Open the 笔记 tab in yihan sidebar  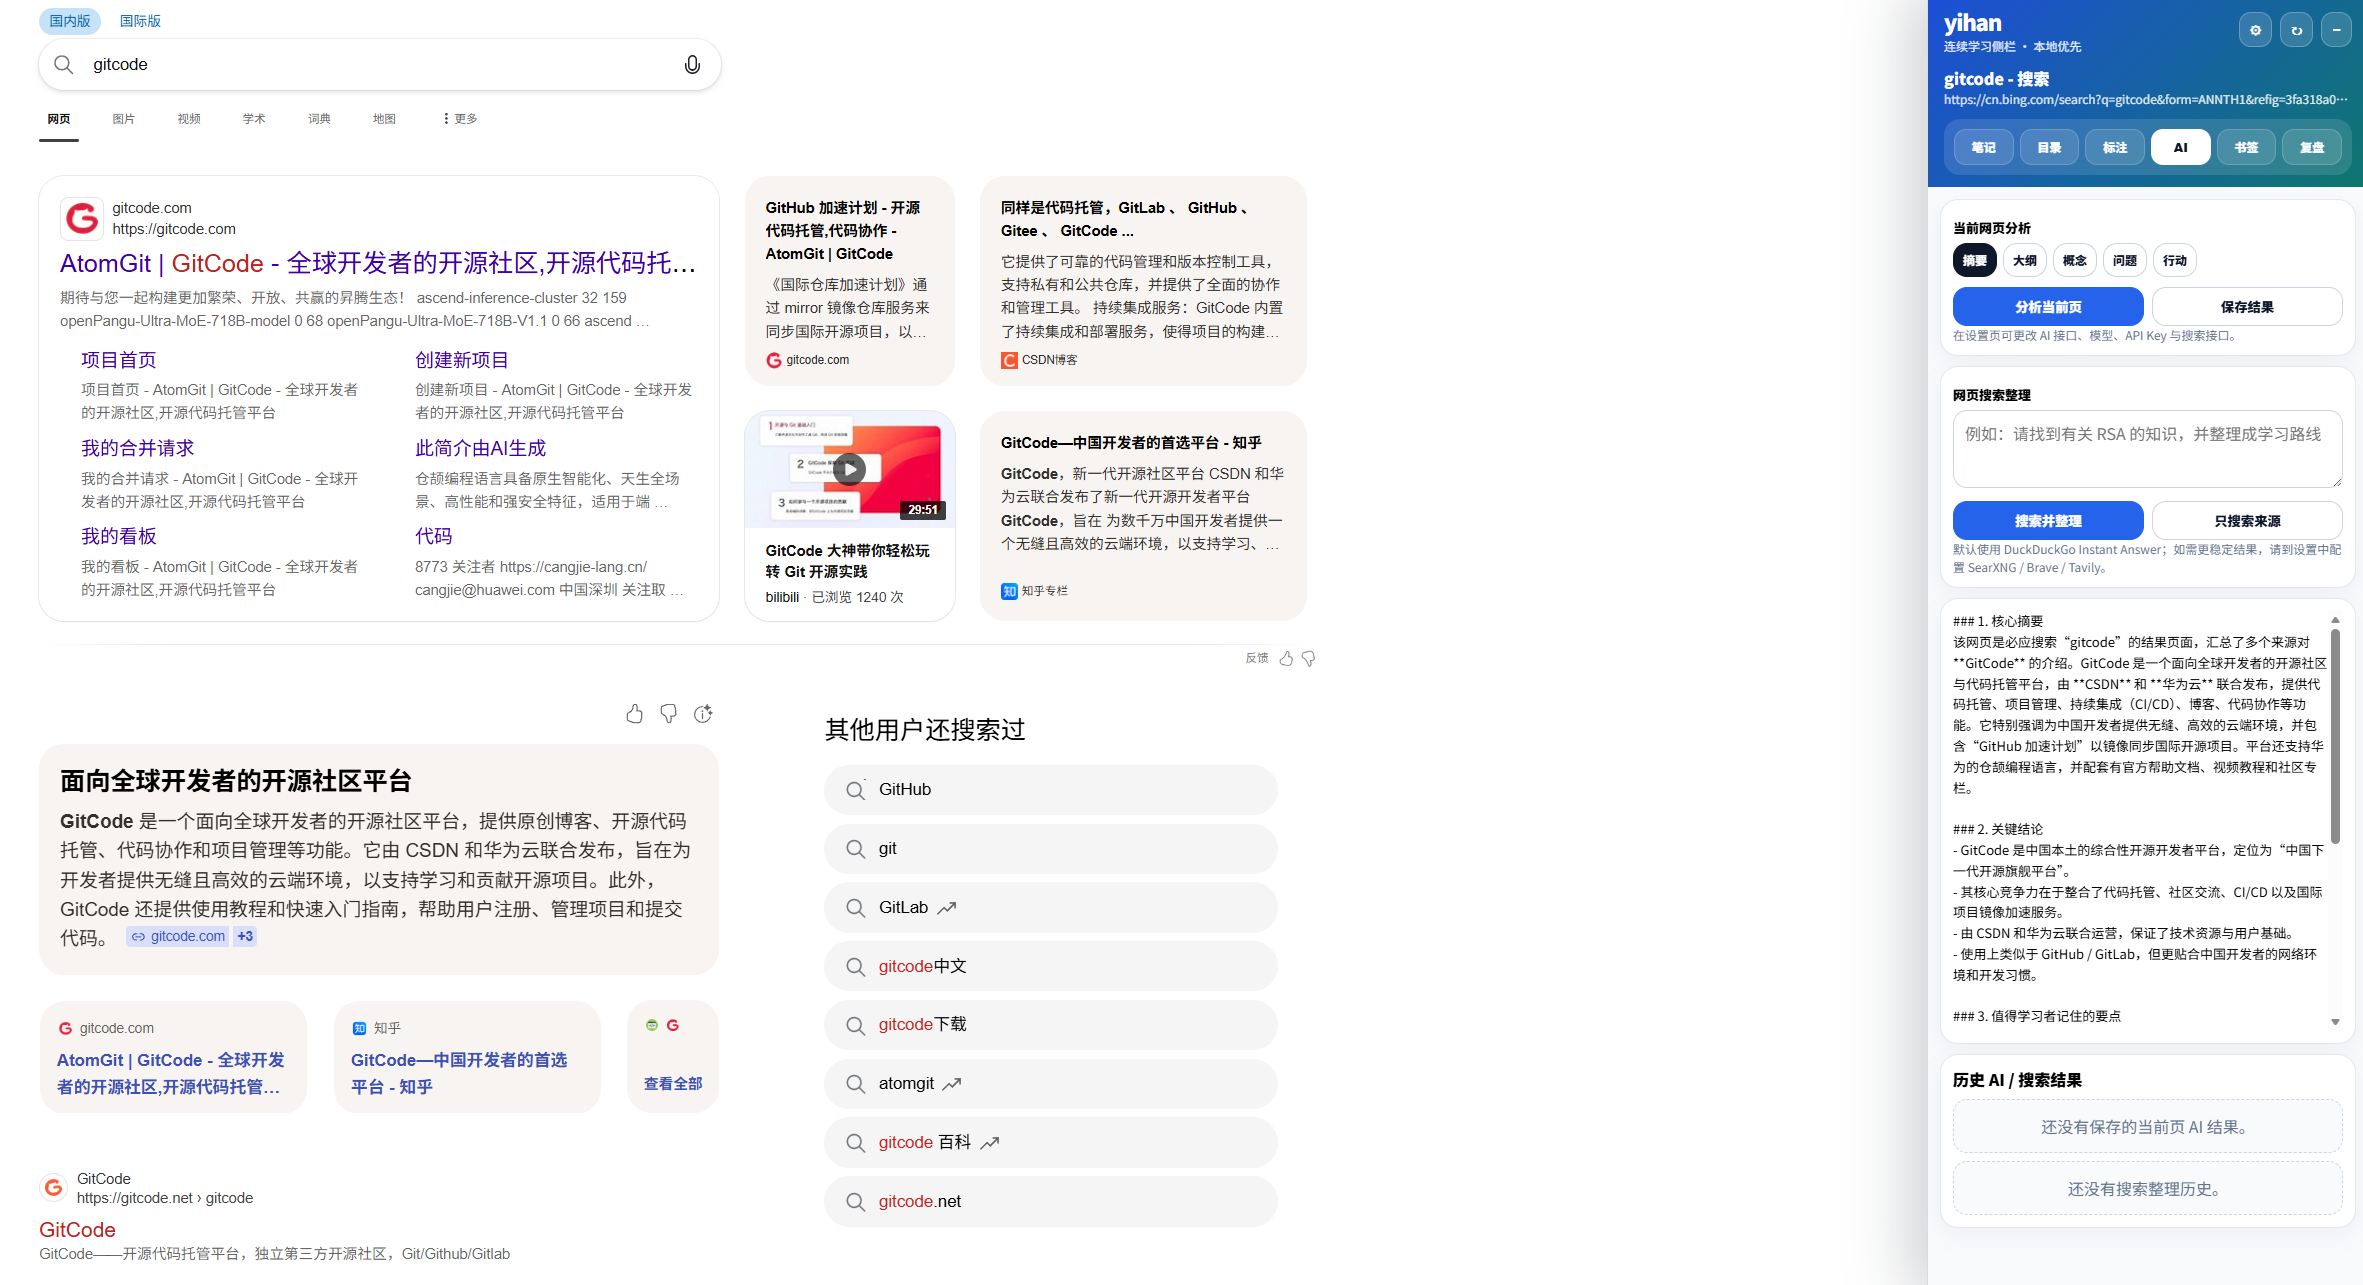1983,147
